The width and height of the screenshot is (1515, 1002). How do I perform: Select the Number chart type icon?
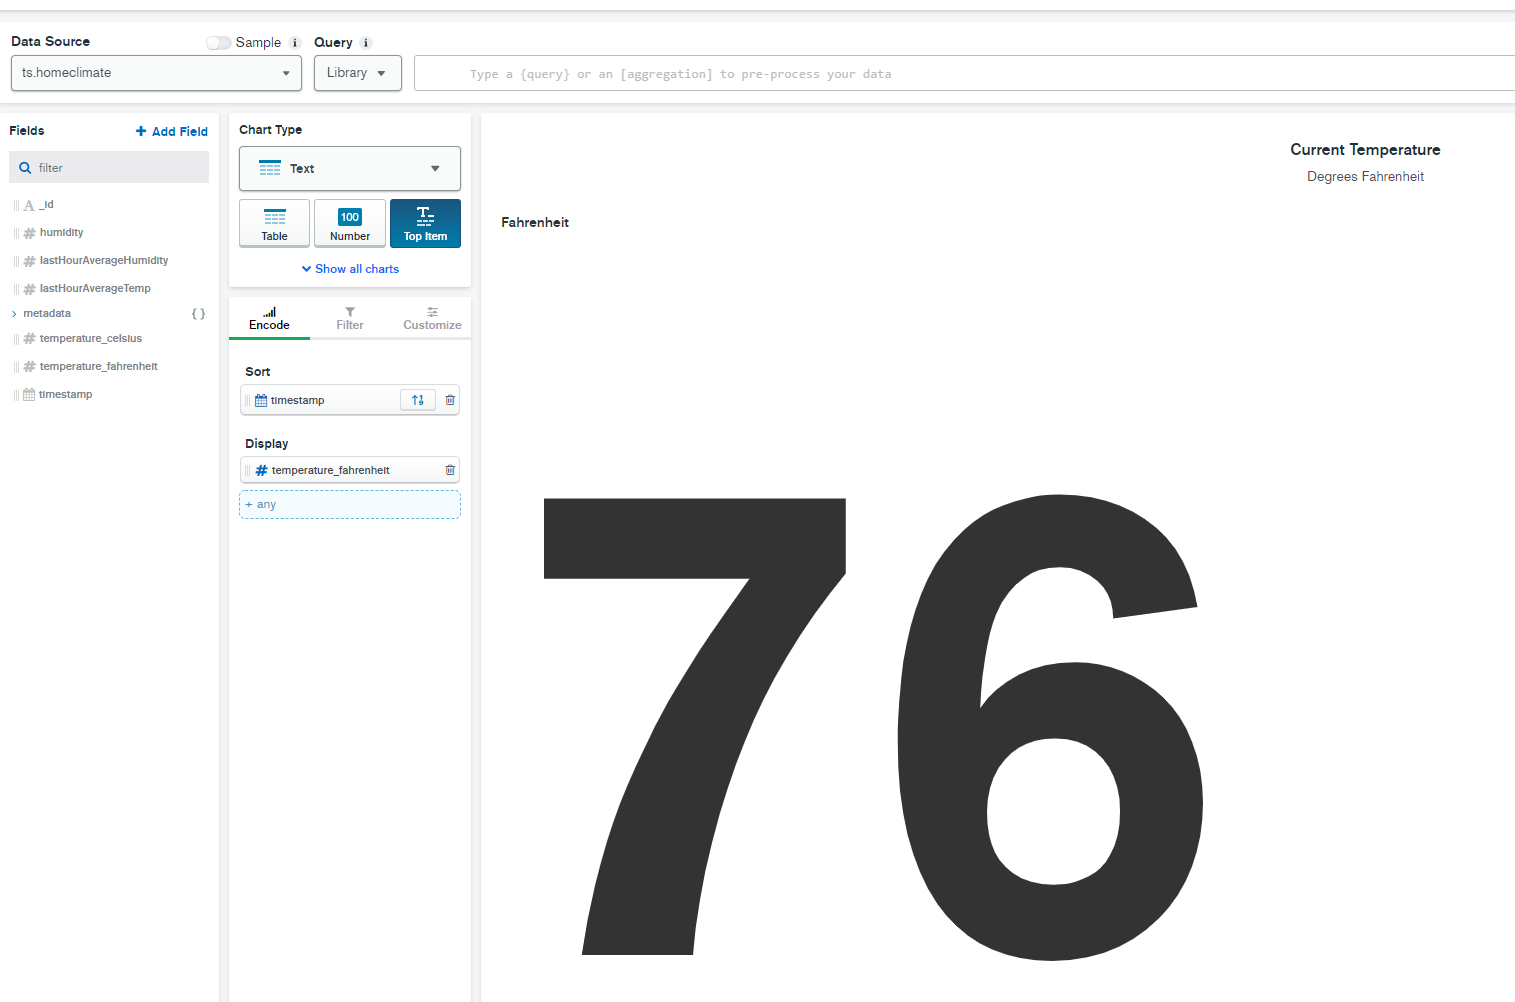(x=350, y=223)
